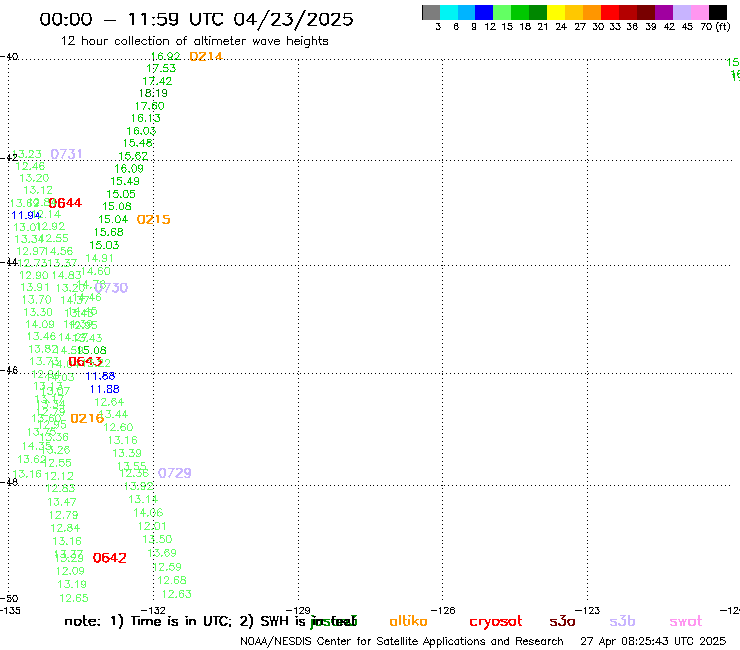Click the 14.06 wave height value

pos(148,513)
